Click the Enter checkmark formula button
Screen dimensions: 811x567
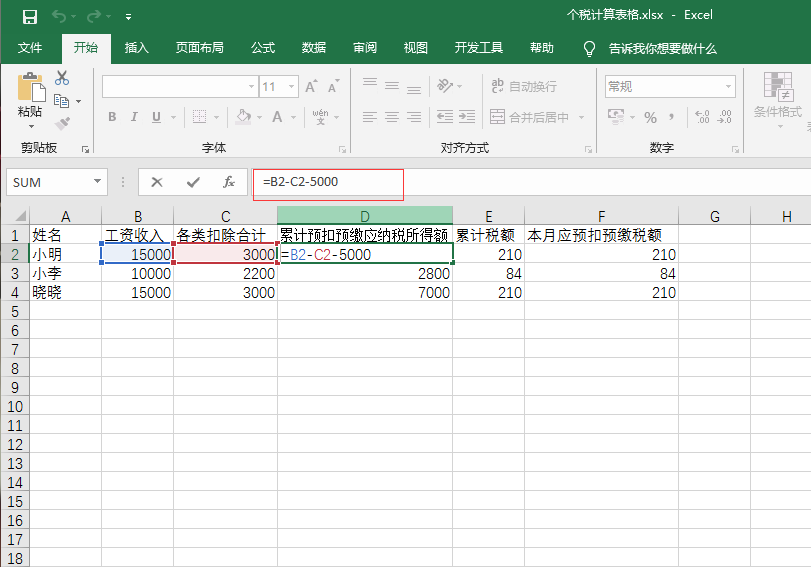click(193, 182)
